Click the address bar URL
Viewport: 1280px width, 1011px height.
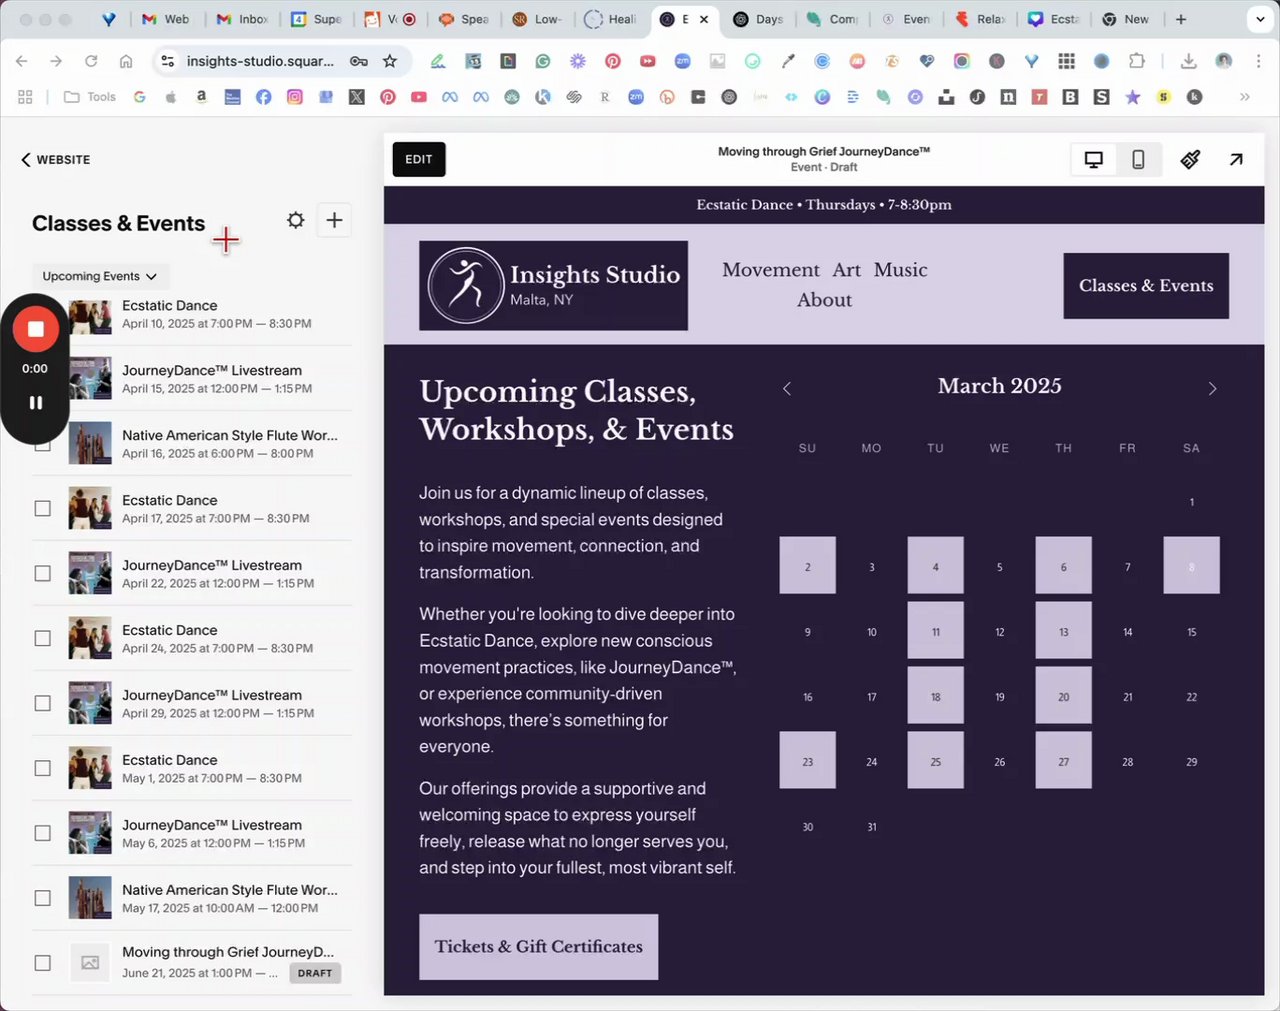260,61
